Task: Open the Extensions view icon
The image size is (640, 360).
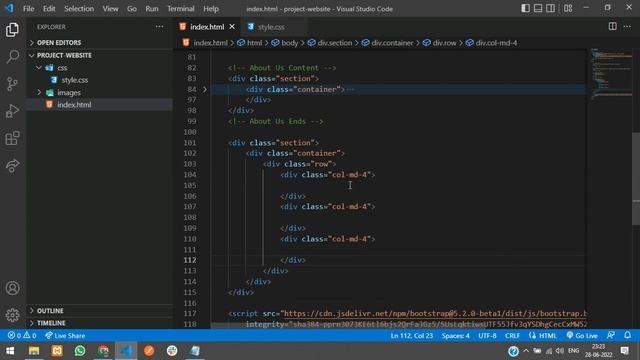Action: 12,138
